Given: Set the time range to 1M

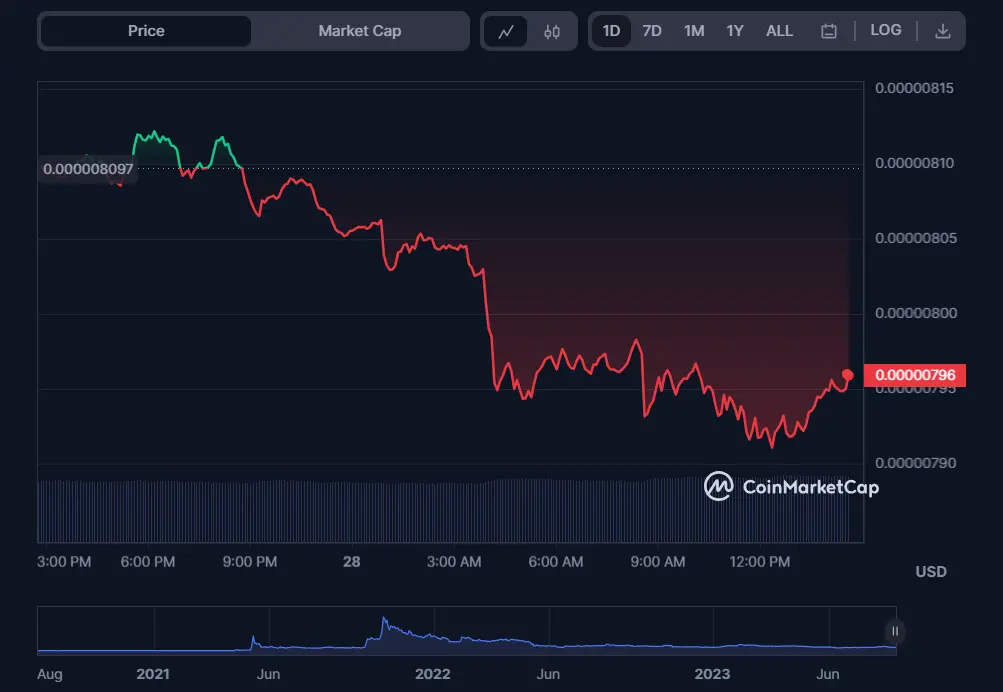Looking at the screenshot, I should pos(693,31).
